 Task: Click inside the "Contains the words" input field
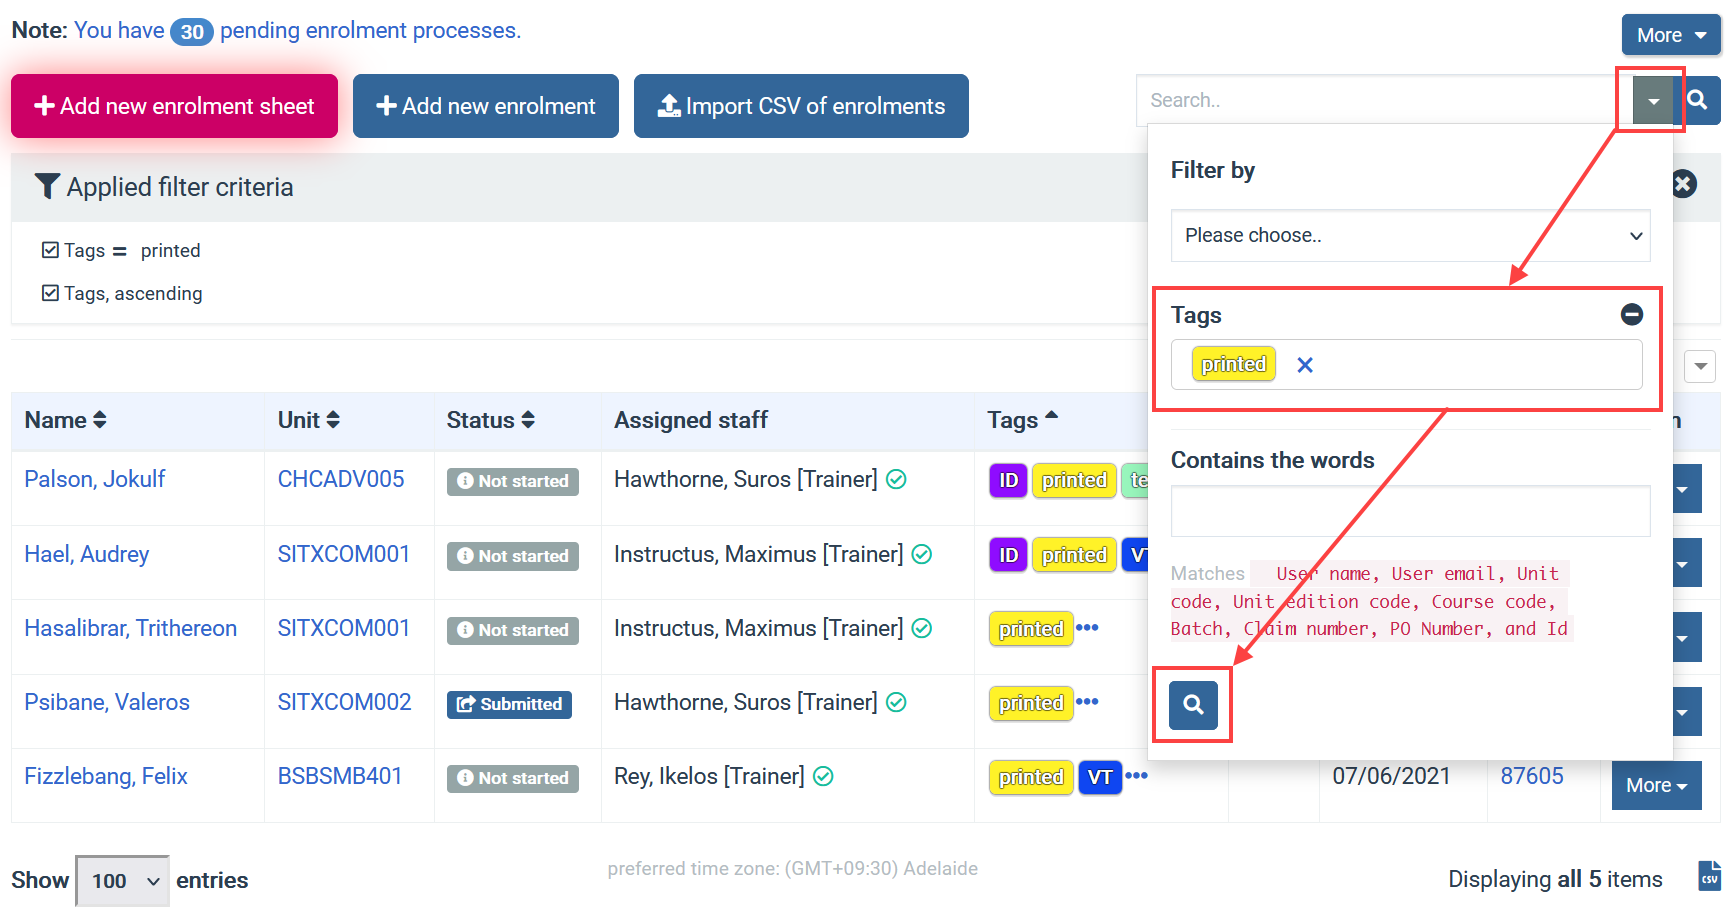[1409, 510]
